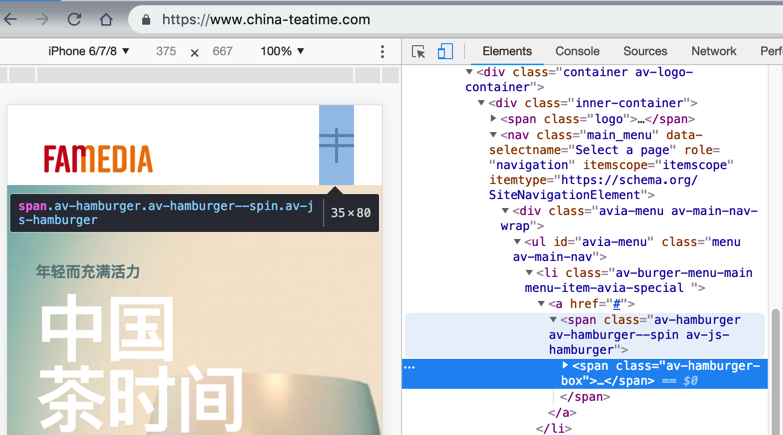Select the closing </a> line
This screenshot has width=783, height=435.
coord(562,413)
